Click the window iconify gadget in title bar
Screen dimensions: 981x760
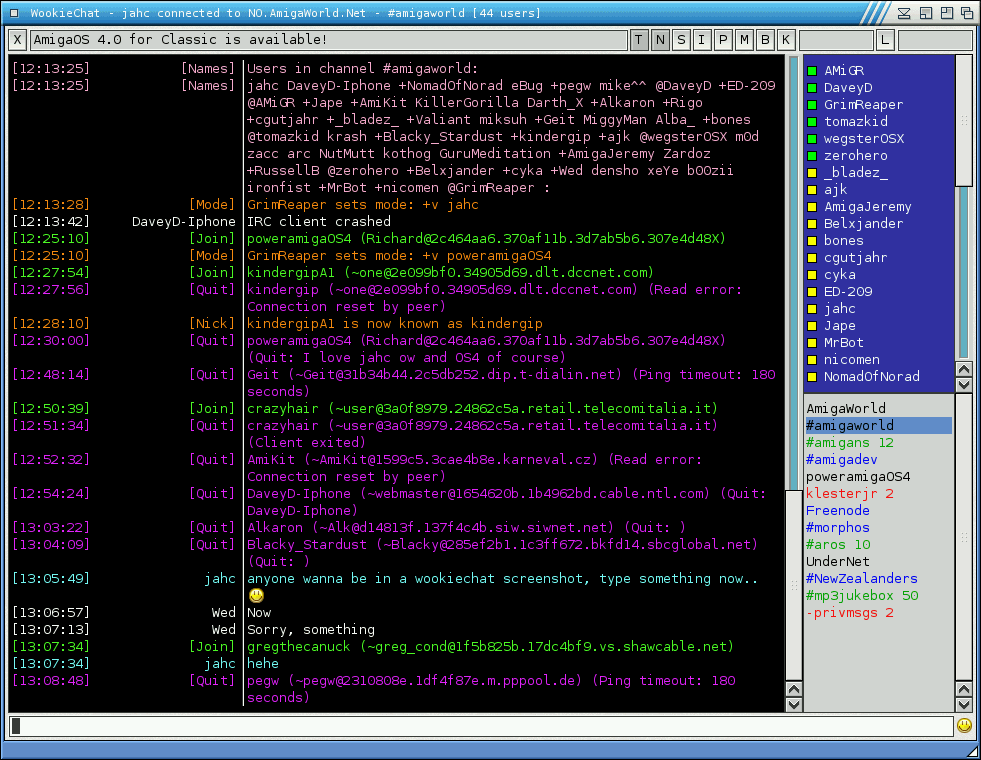point(905,13)
